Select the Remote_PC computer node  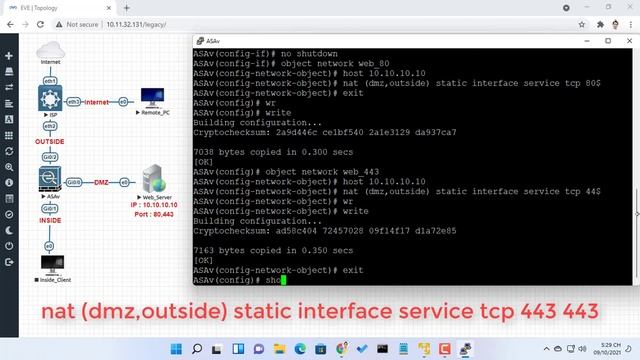coord(152,97)
